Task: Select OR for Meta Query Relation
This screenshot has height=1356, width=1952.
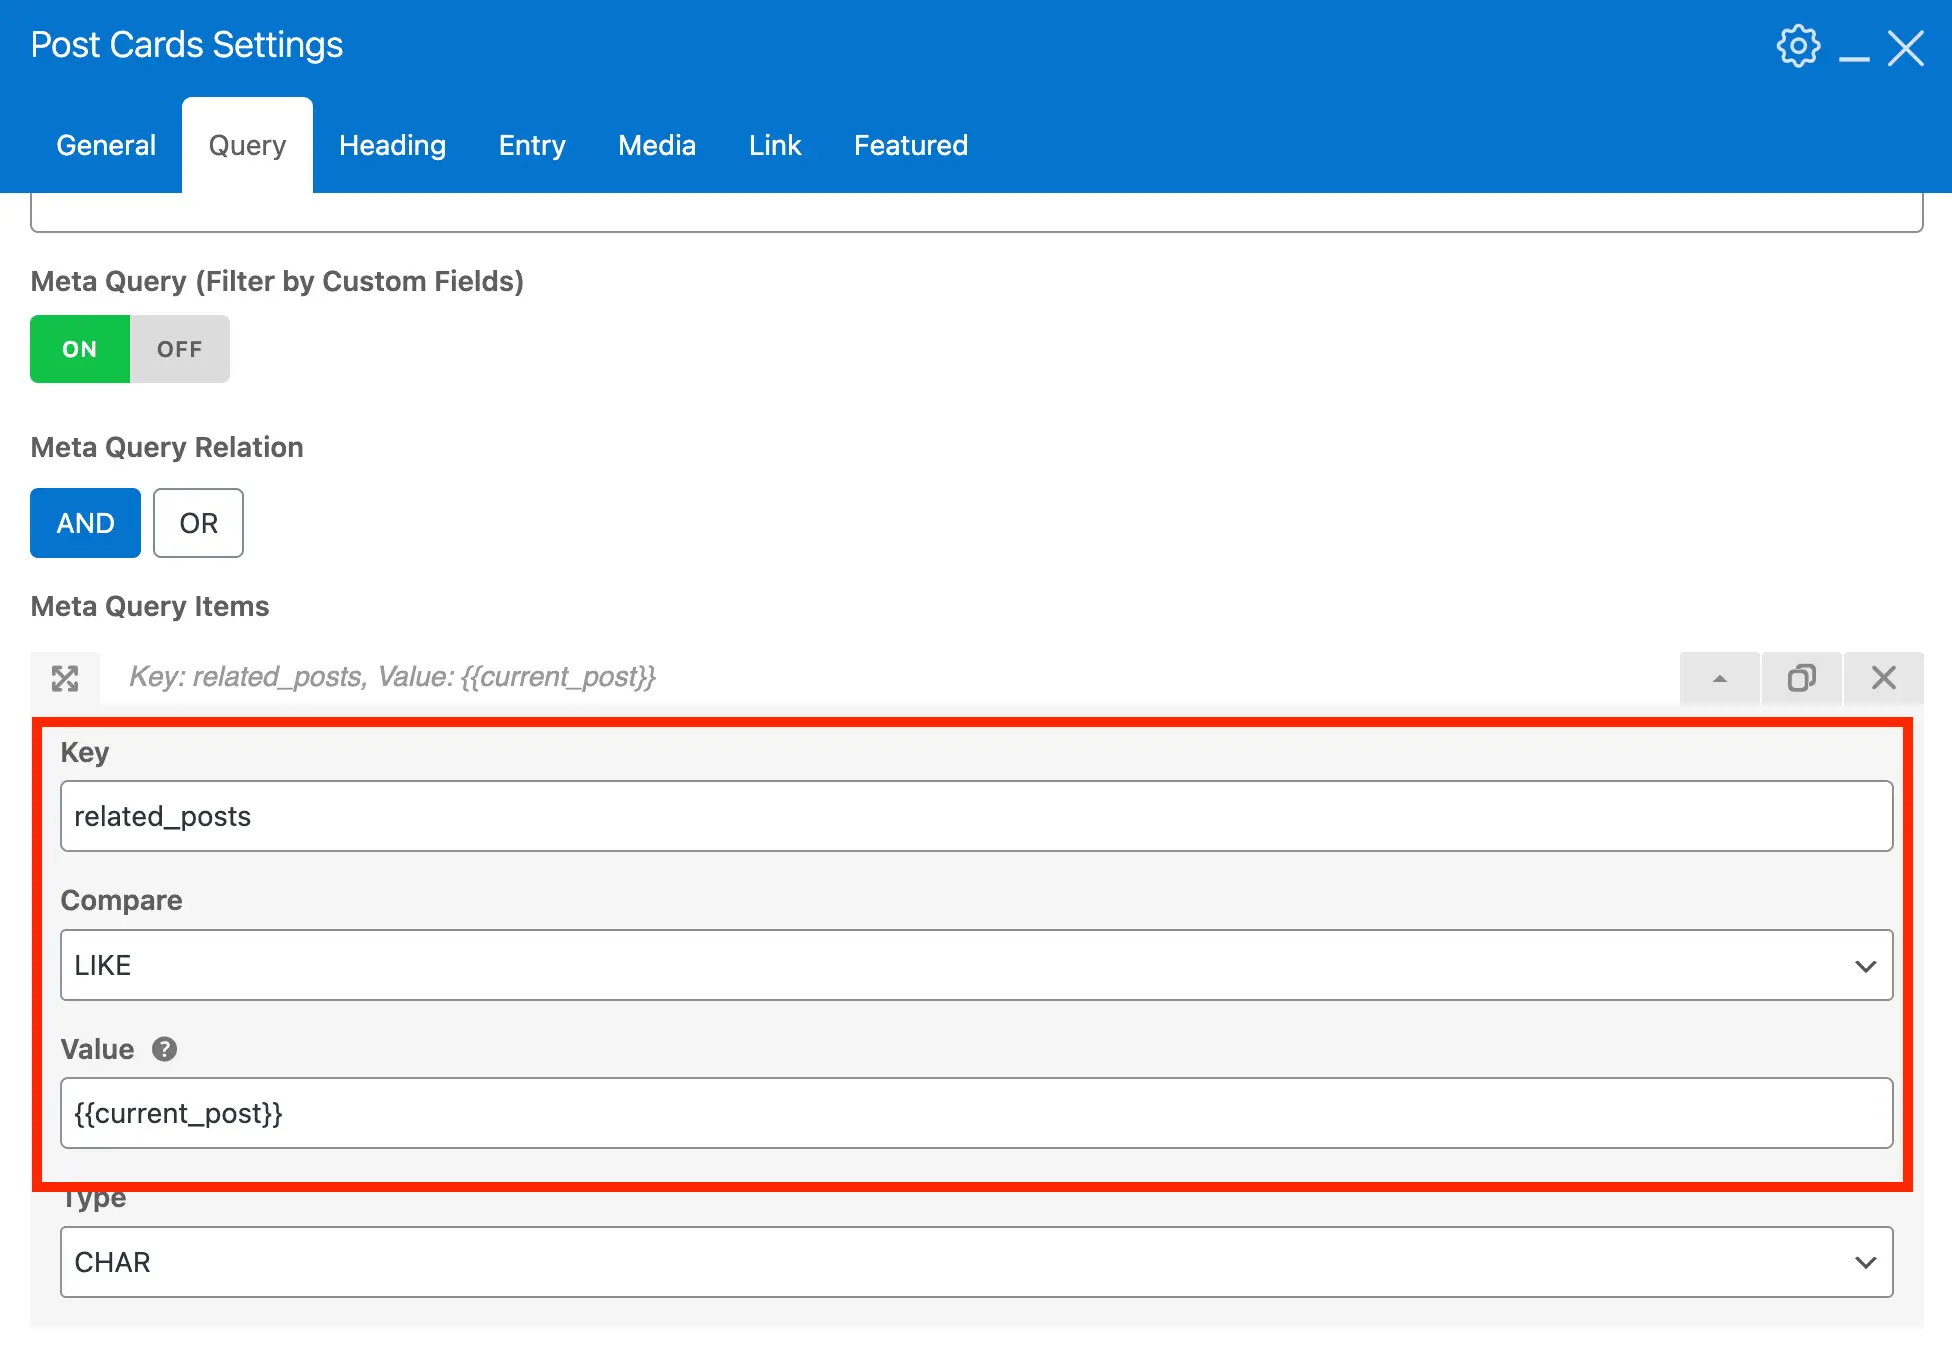Action: pyautogui.click(x=198, y=523)
